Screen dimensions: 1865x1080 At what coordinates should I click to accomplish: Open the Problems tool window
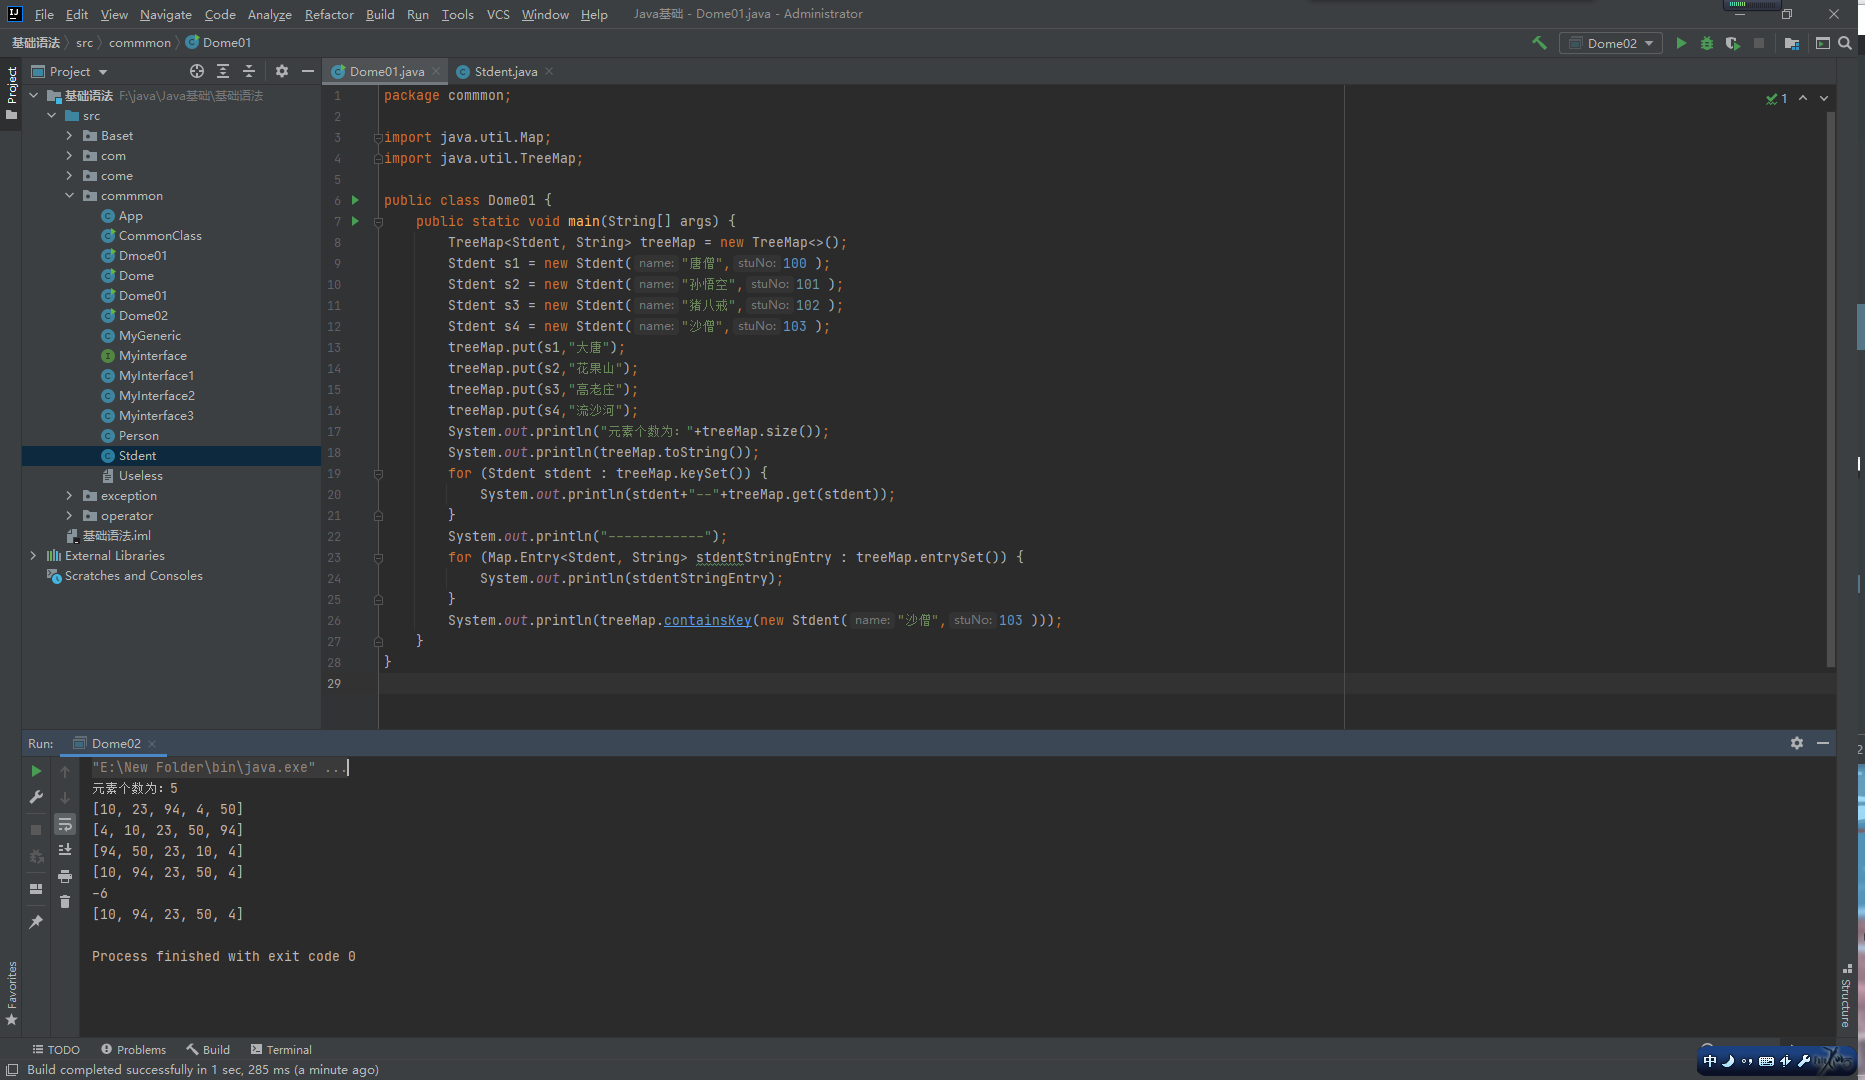point(133,1049)
